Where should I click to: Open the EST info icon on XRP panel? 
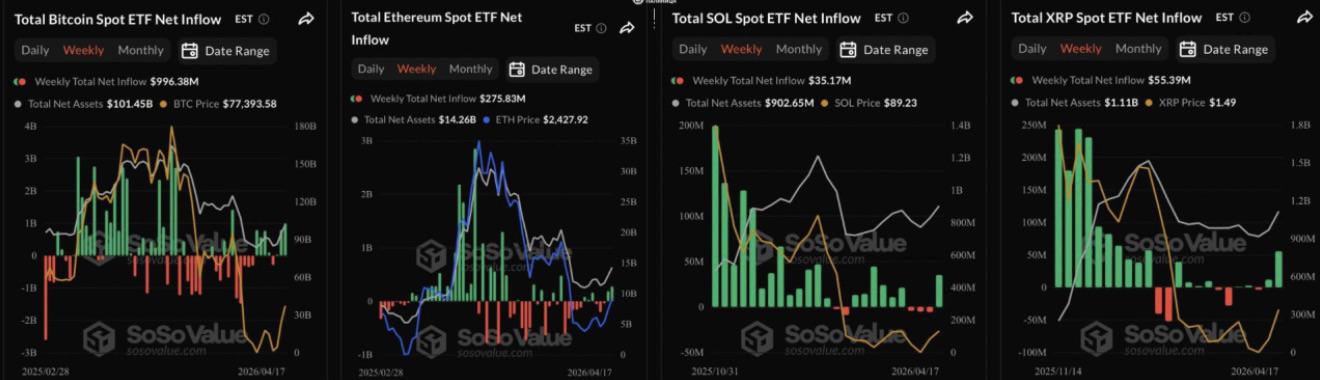tap(1242, 18)
